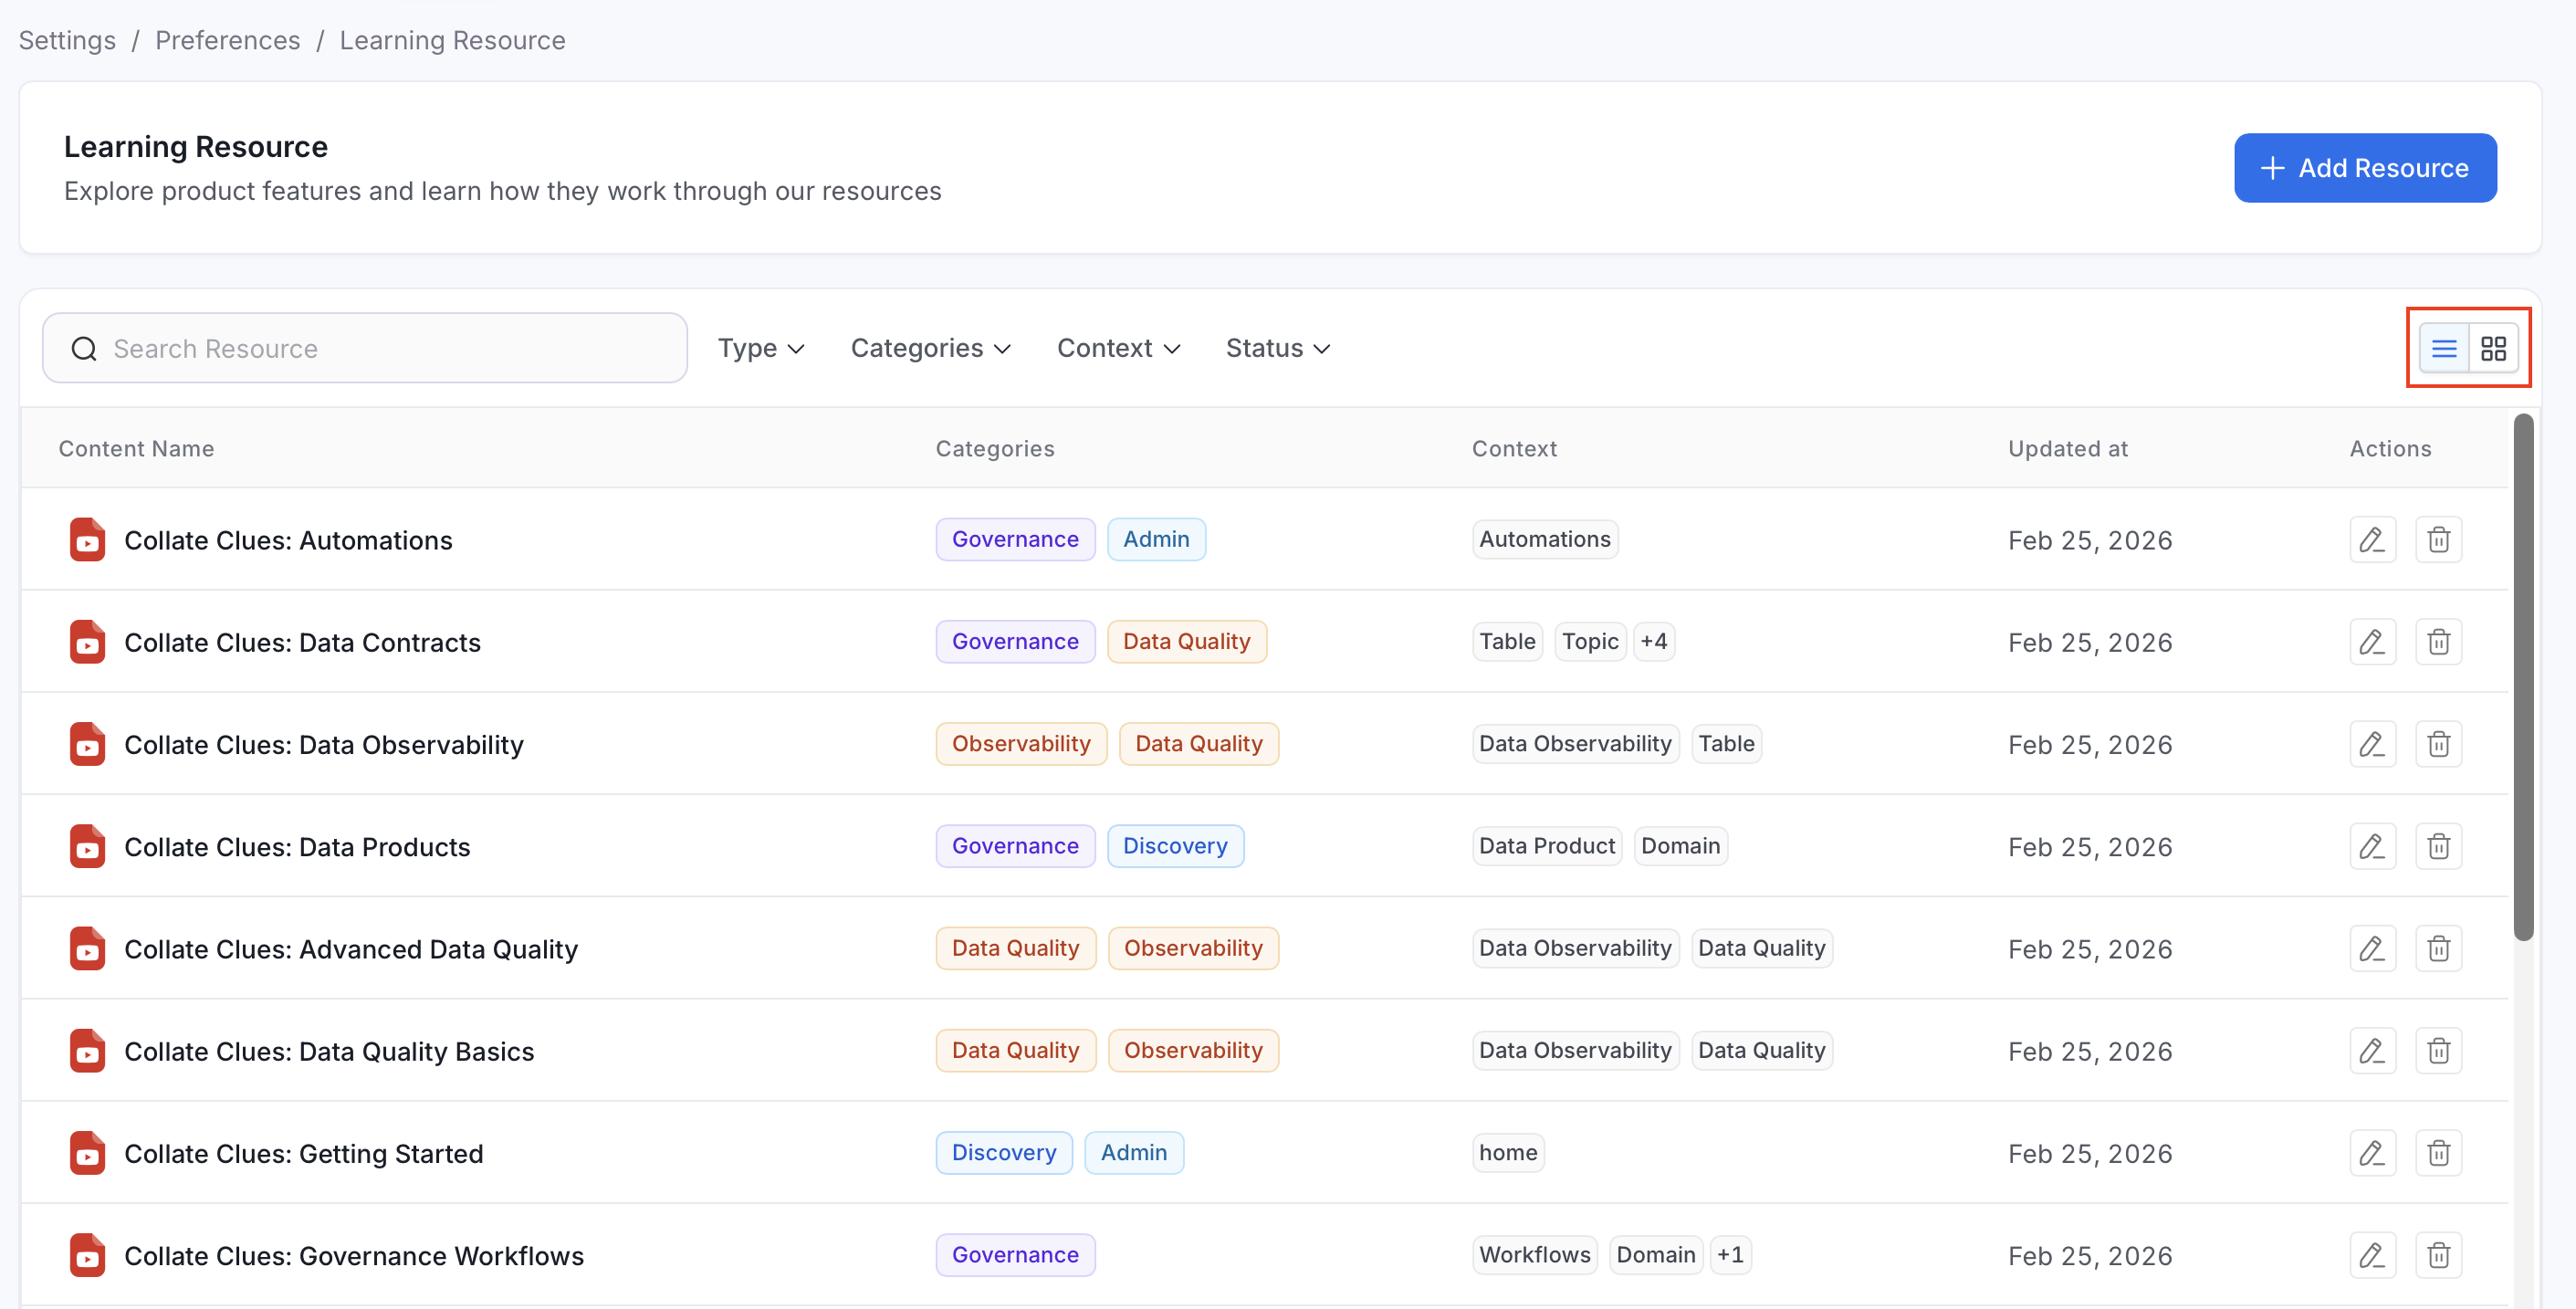
Task: Open Collate Clues: Governance Workflows
Action: 354,1255
